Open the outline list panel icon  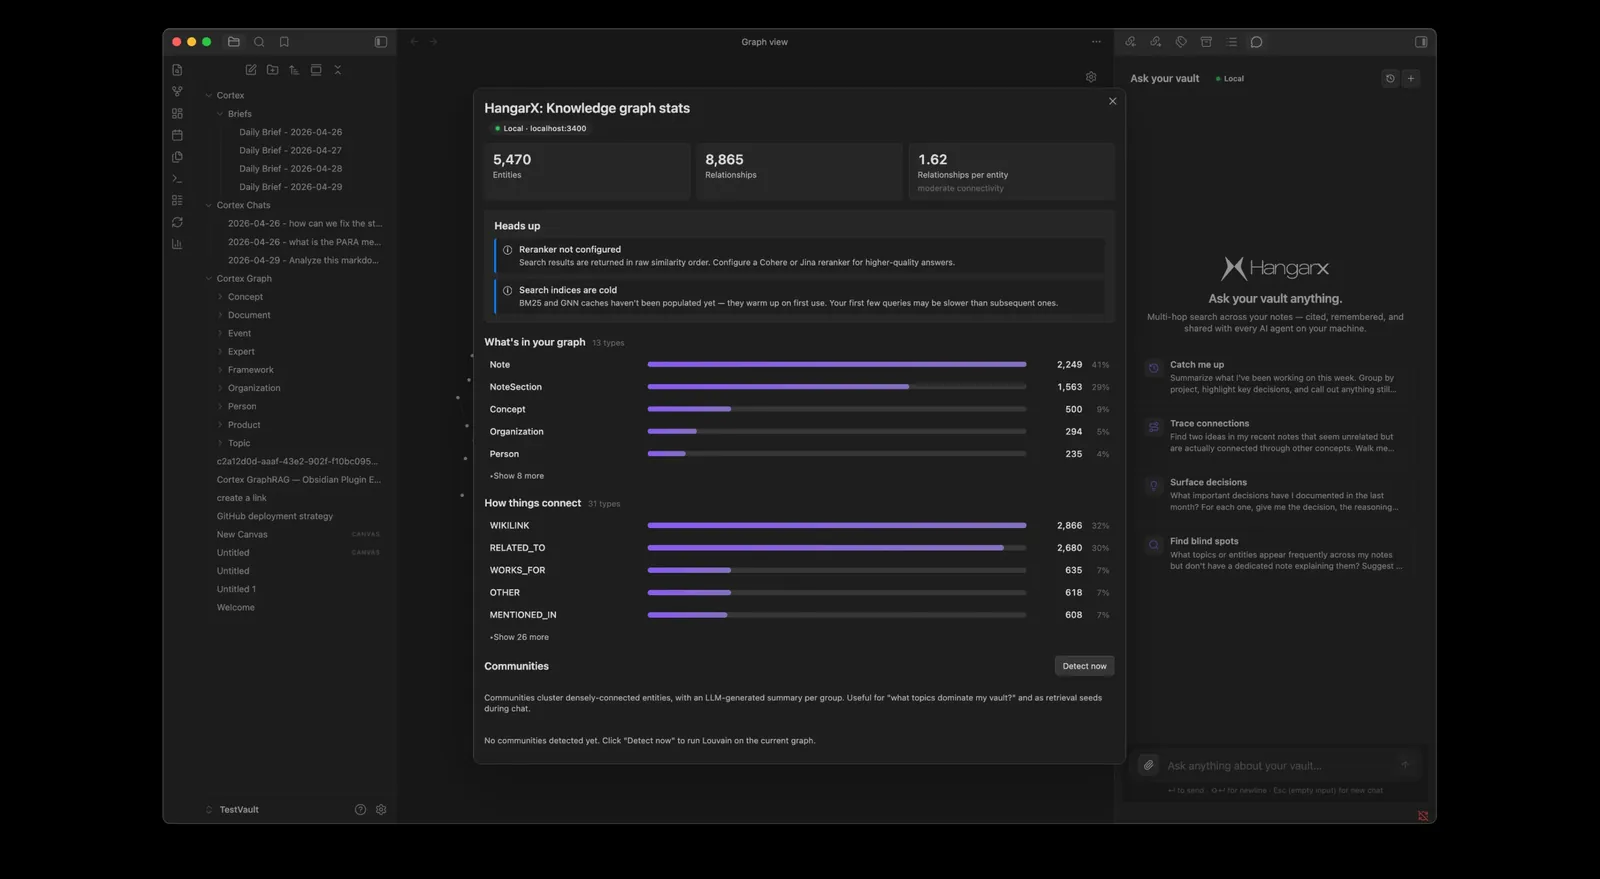coord(1232,42)
